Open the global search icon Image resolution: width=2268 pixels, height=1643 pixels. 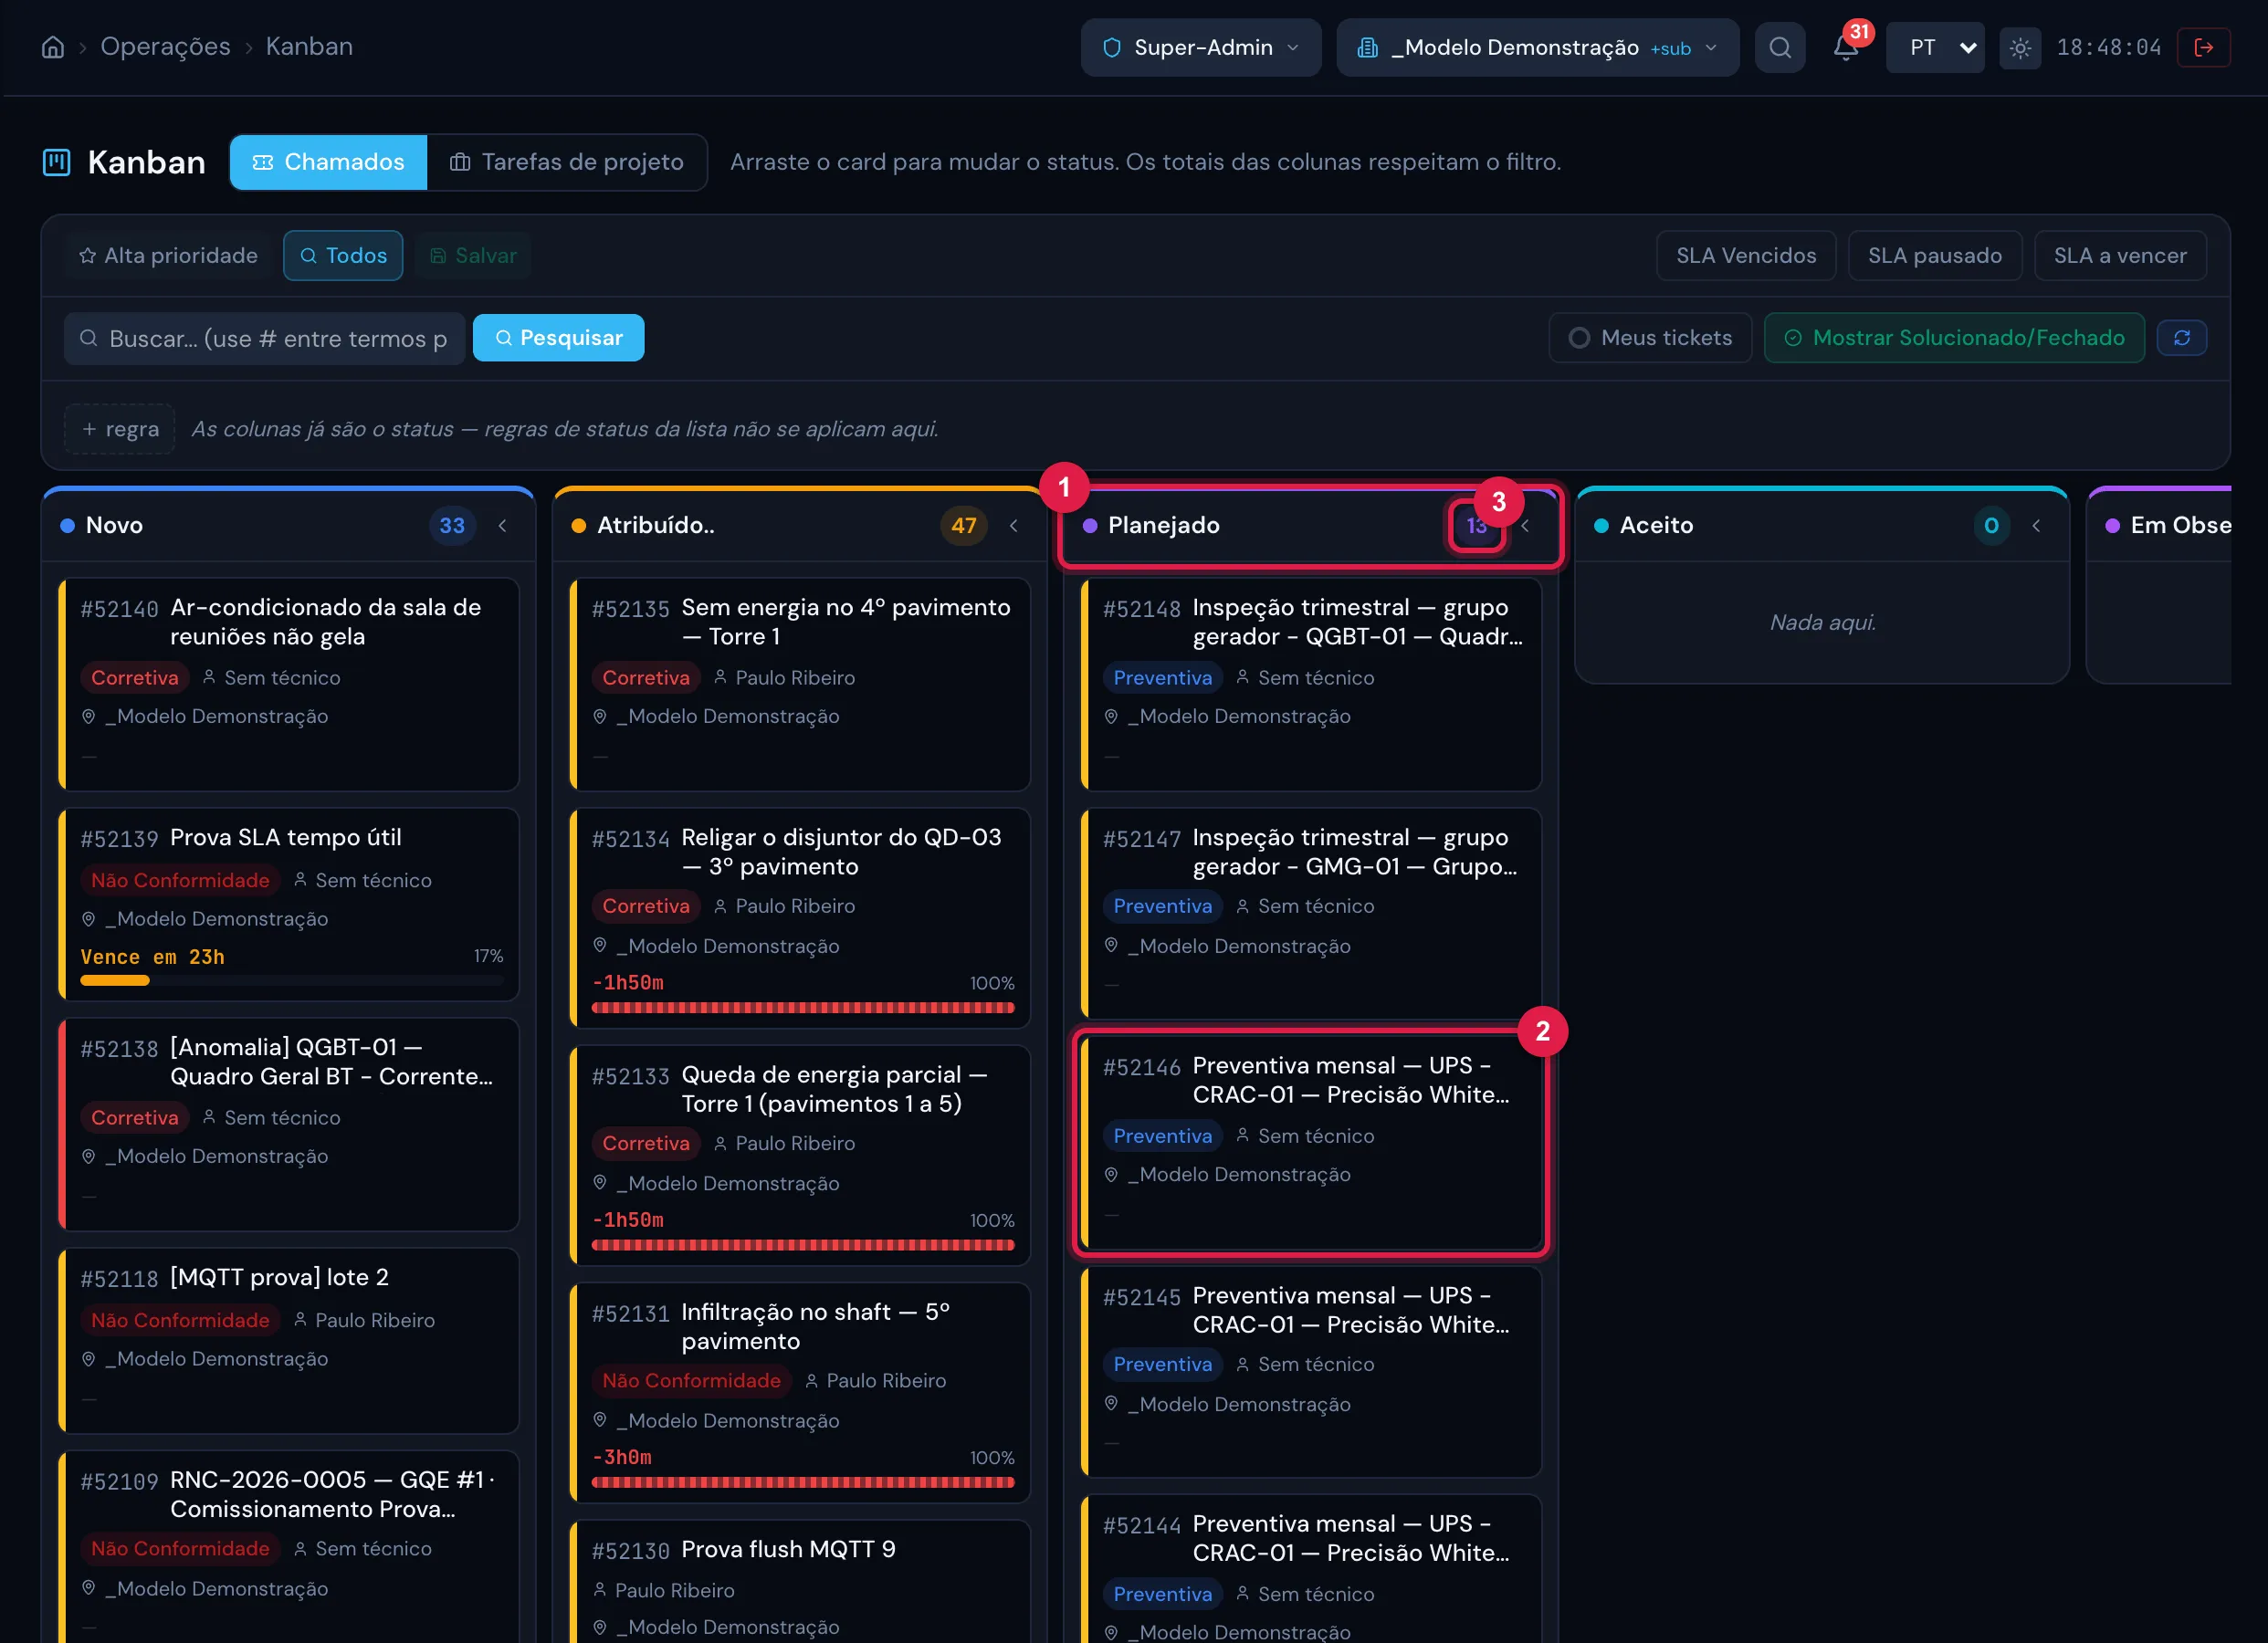tap(1780, 47)
